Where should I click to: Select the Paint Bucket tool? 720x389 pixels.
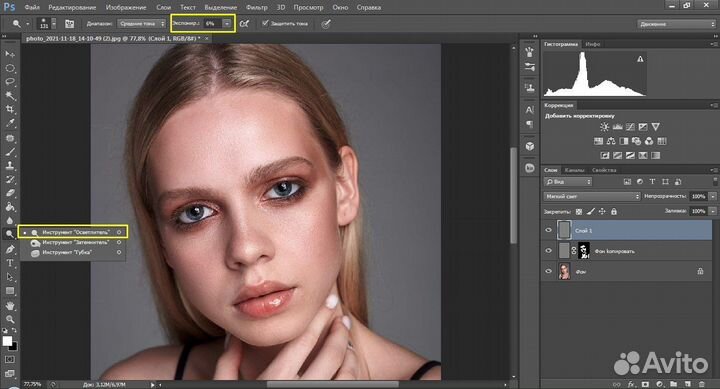point(10,207)
